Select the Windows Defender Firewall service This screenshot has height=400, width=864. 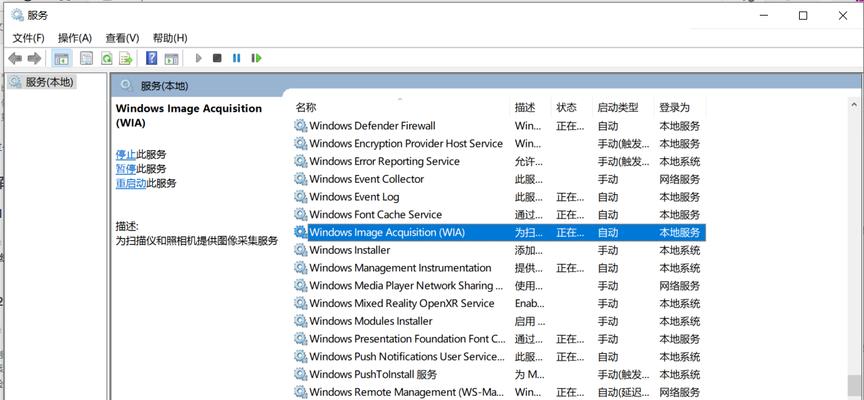499,126
